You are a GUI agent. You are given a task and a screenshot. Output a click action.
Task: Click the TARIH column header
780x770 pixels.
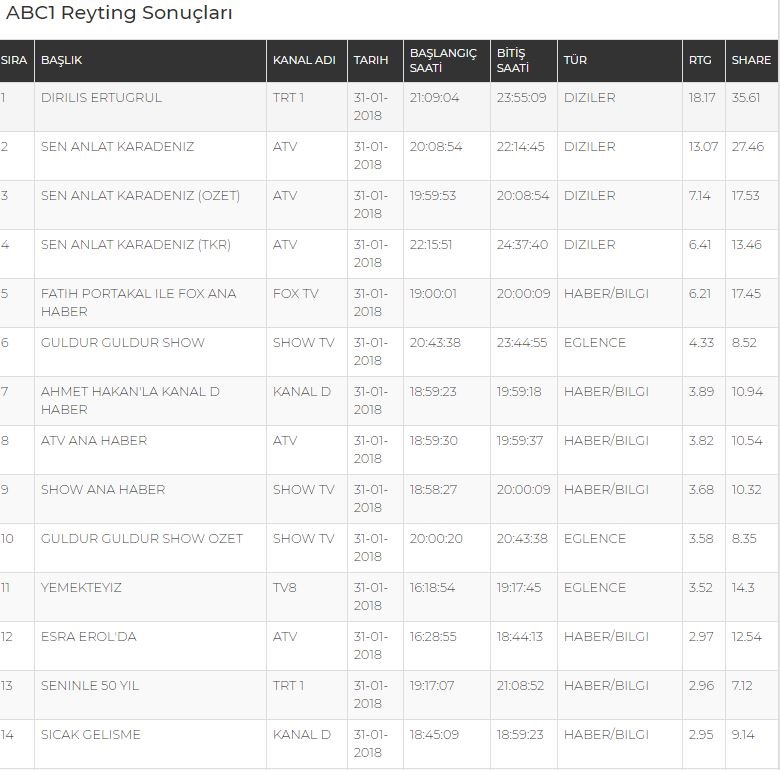pos(371,60)
